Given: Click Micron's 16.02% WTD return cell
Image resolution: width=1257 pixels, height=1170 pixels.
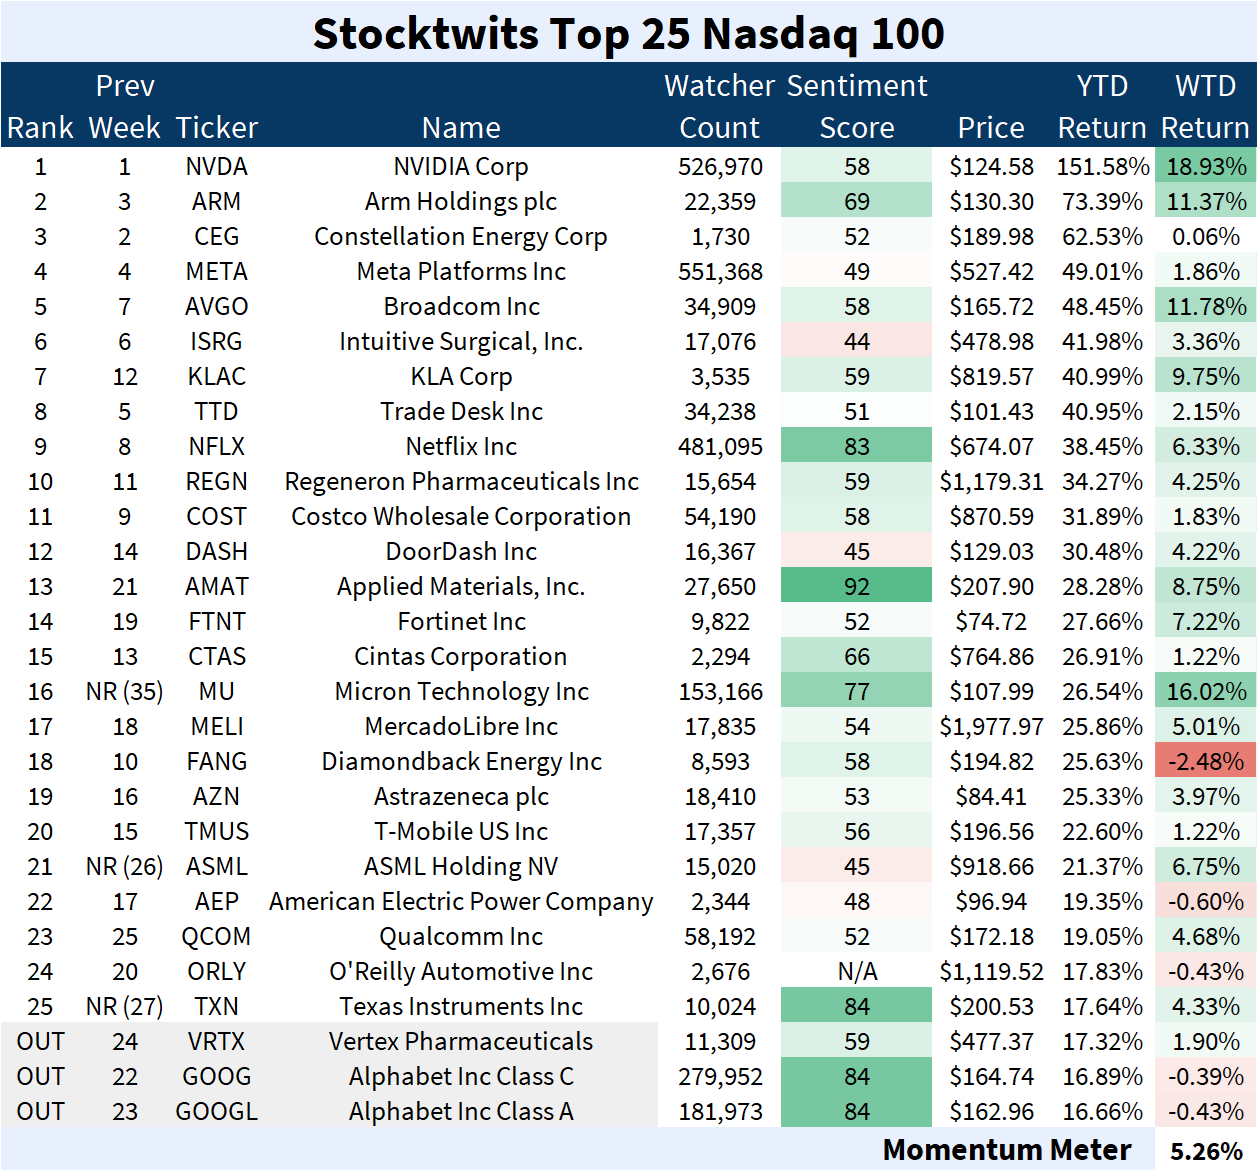Looking at the screenshot, I should click(x=1205, y=692).
